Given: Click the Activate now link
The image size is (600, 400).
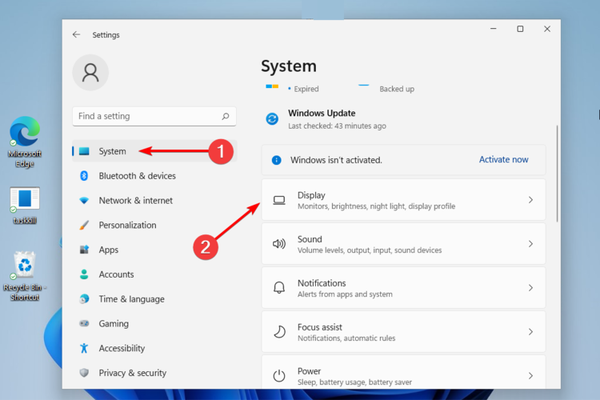Looking at the screenshot, I should coord(503,160).
